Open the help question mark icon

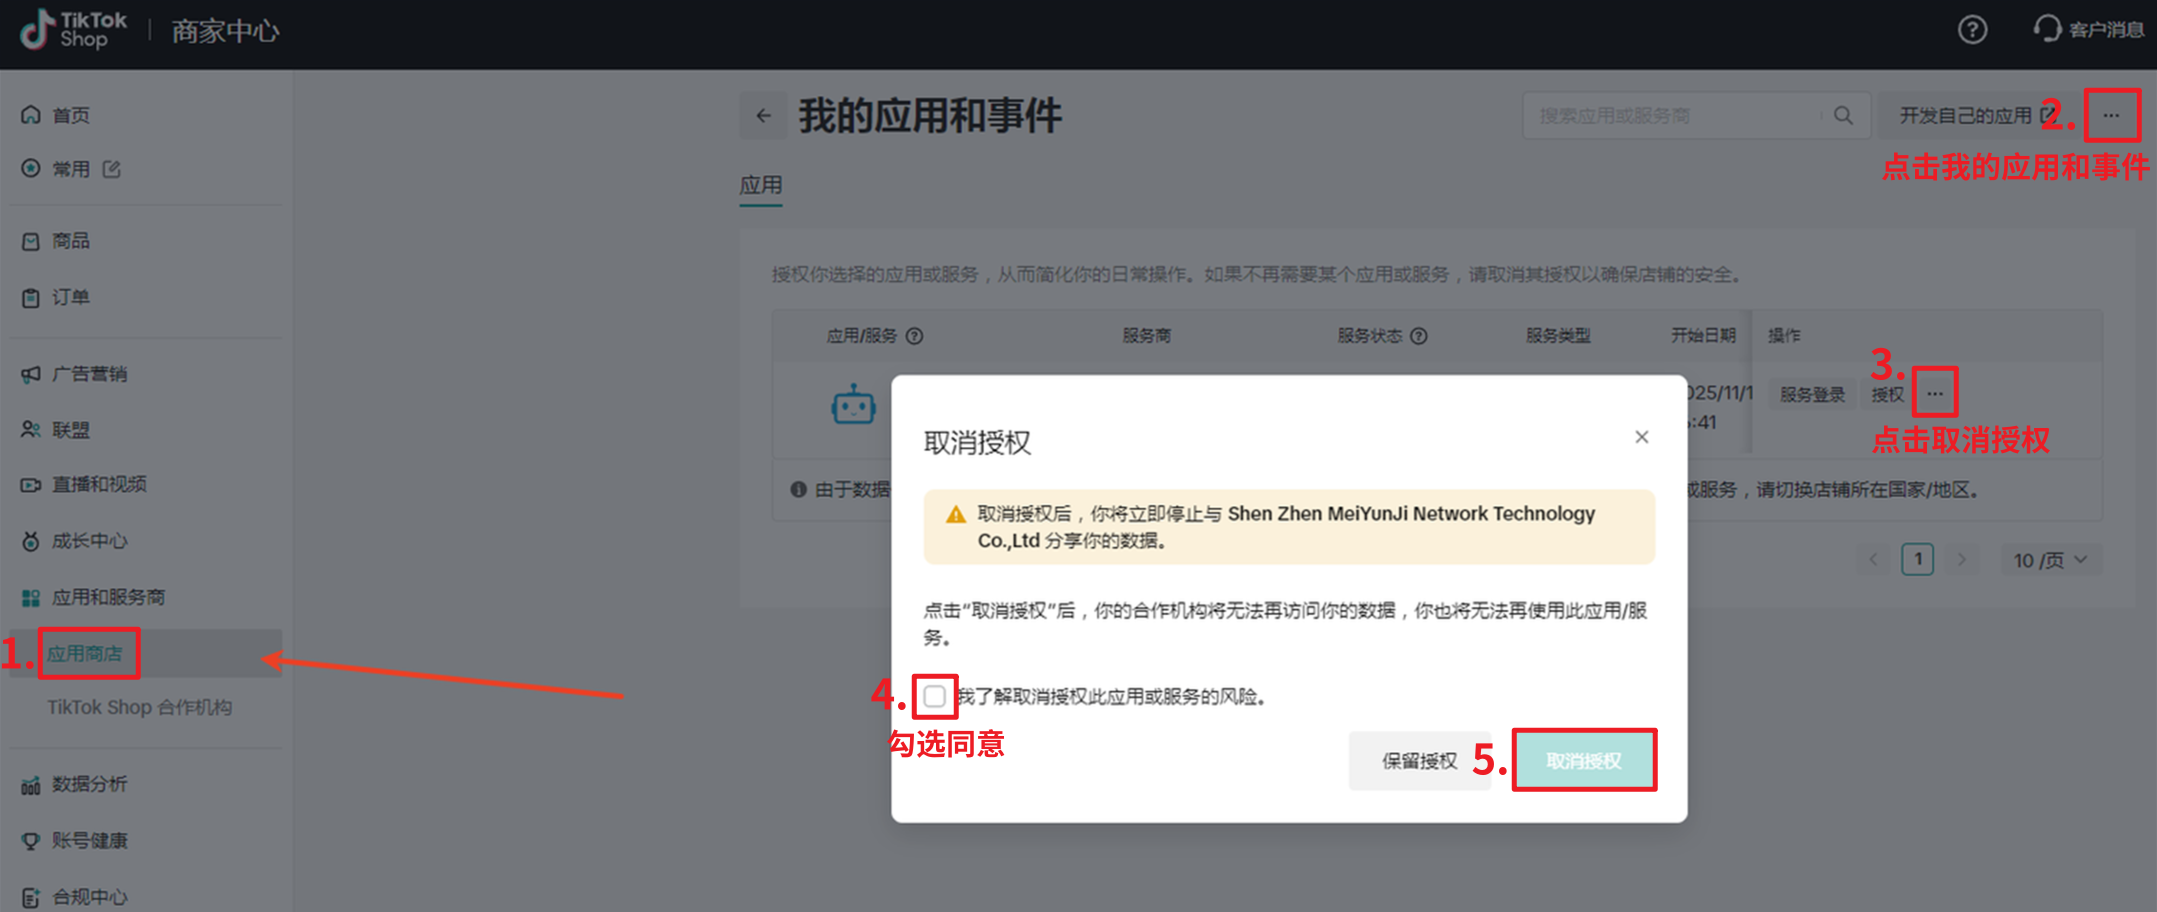[x=1971, y=30]
